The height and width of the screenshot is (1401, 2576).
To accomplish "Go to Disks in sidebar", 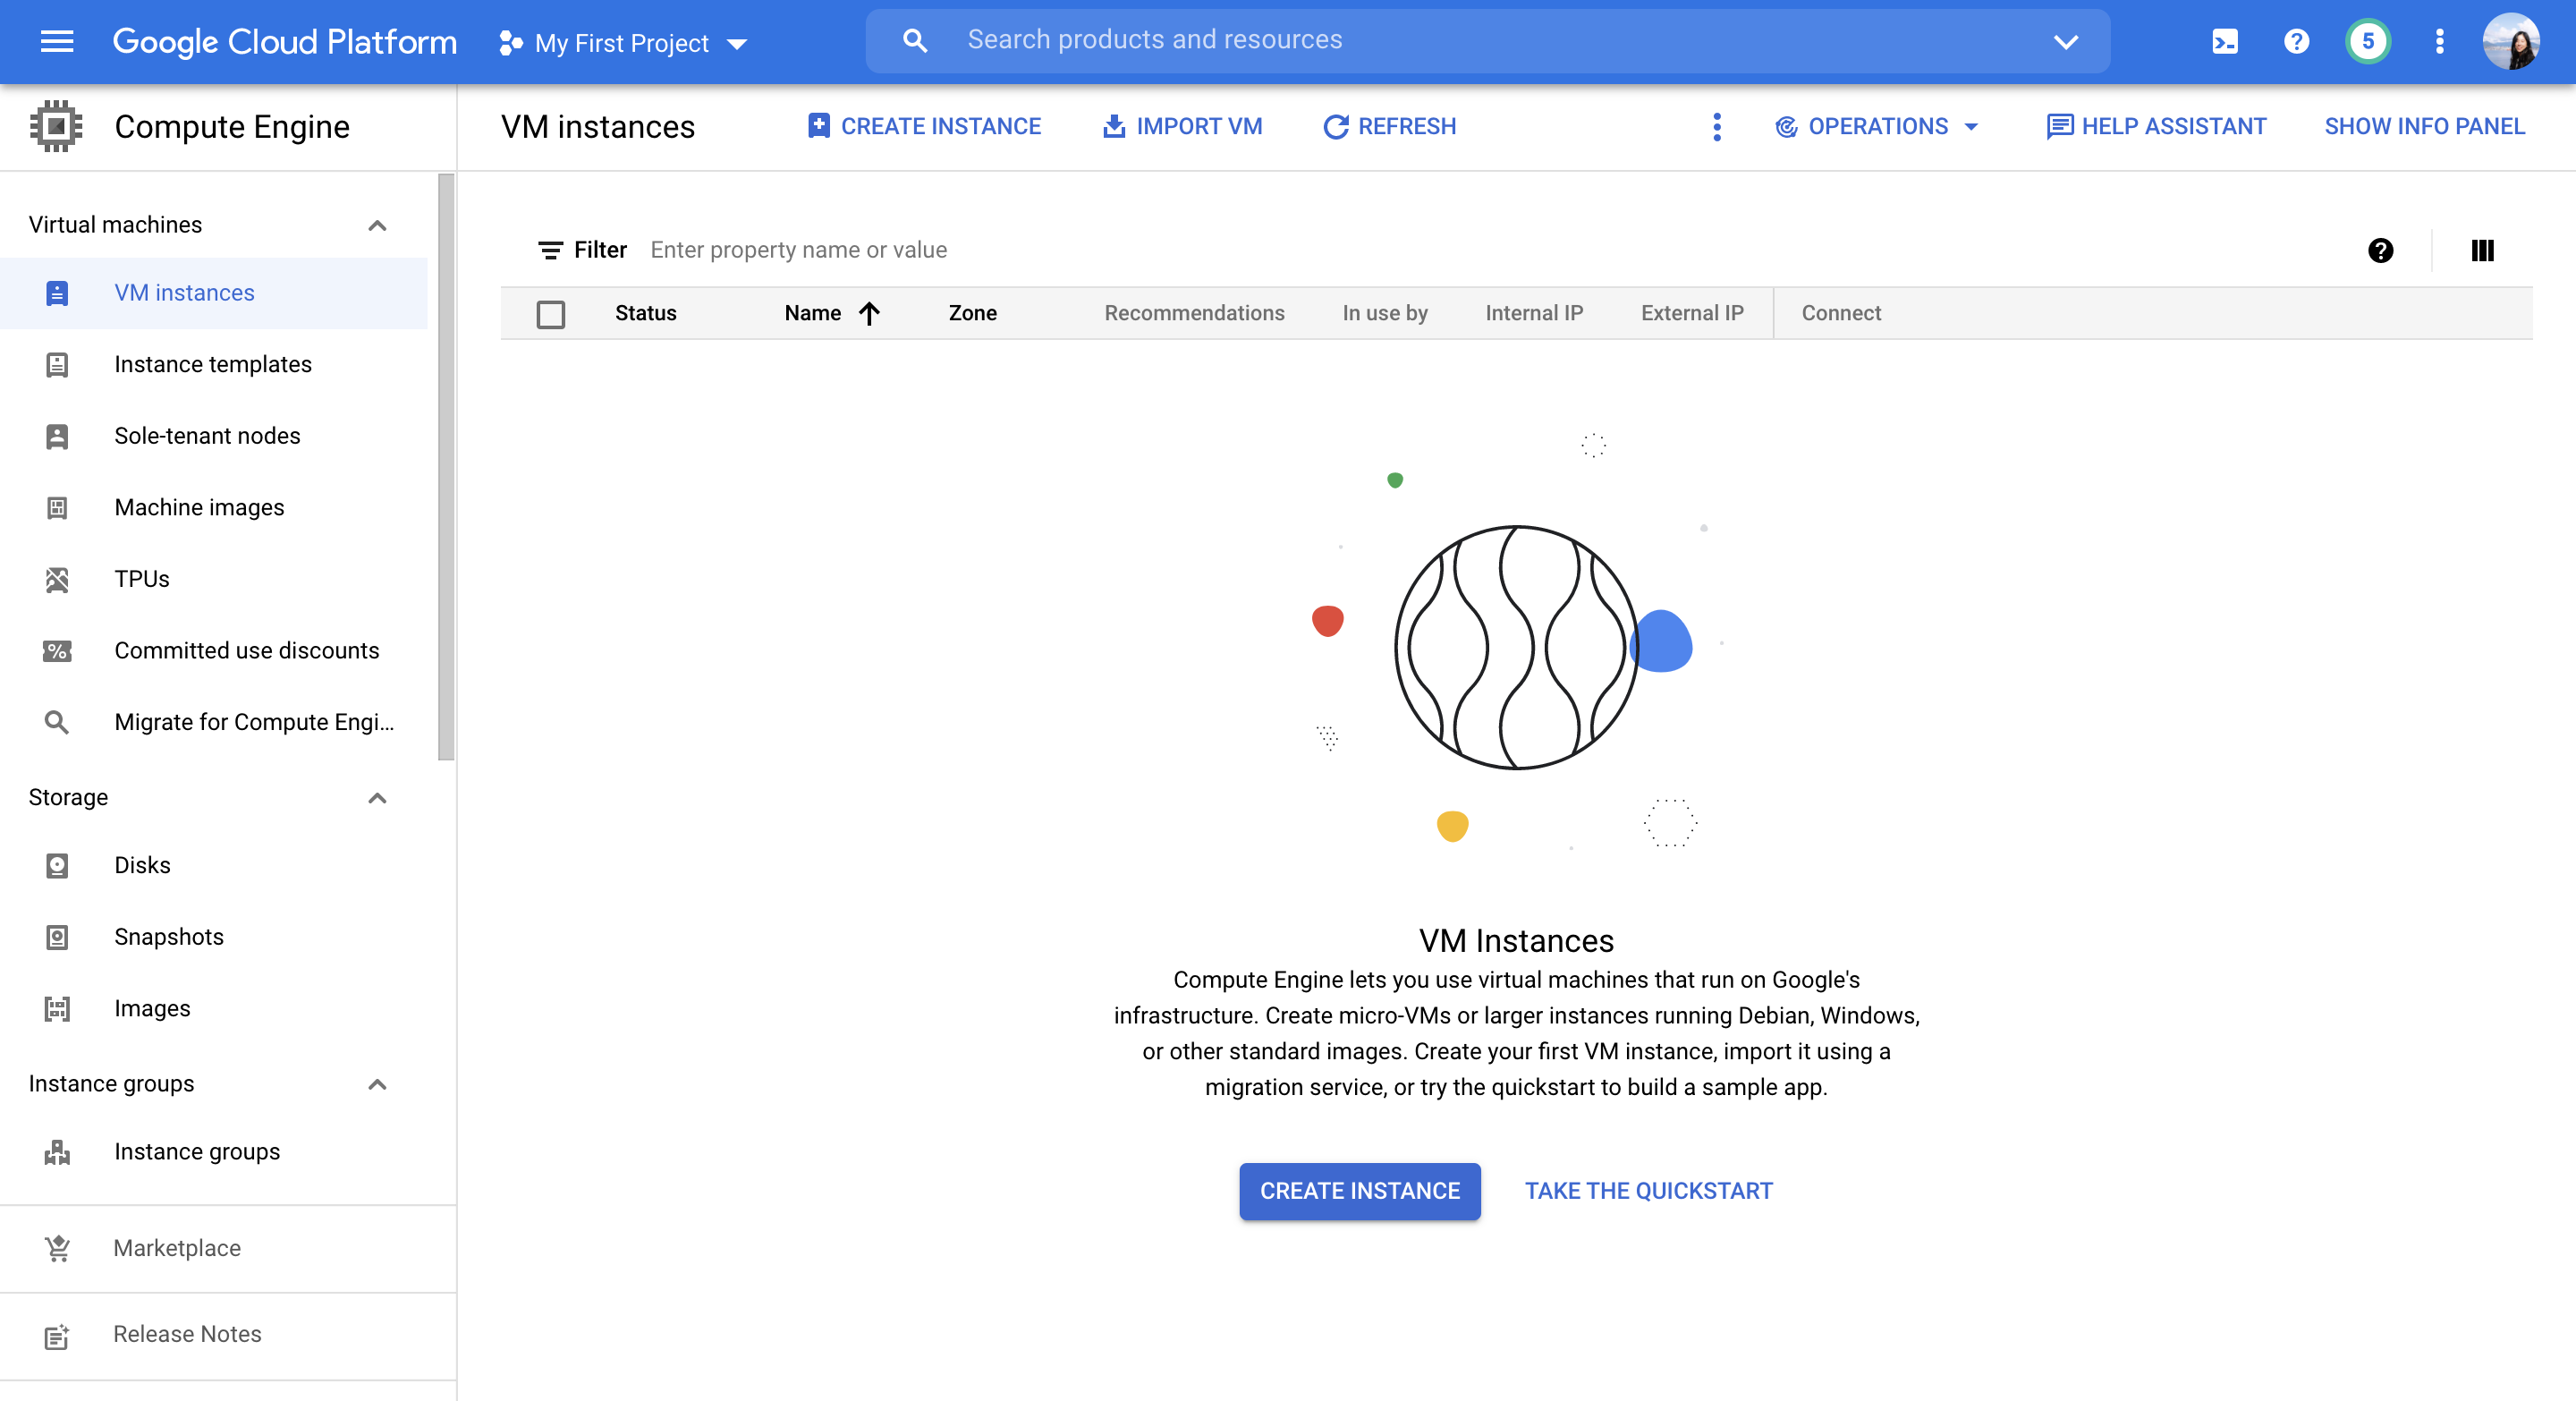I will click(x=142, y=865).
